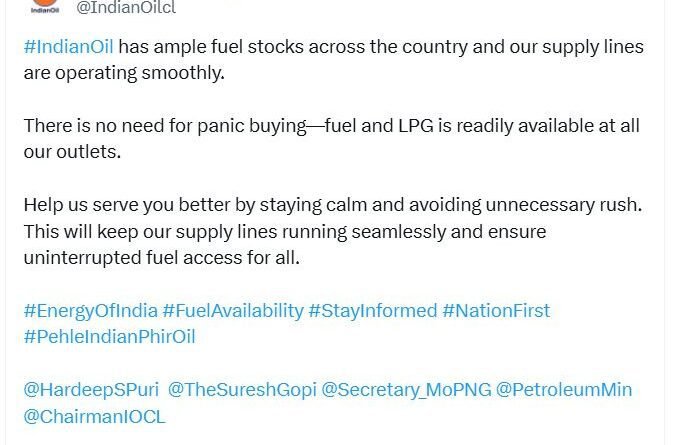The width and height of the screenshot is (679, 445).
Task: Follow the #StayInformed hashtag link
Action: [x=373, y=310]
